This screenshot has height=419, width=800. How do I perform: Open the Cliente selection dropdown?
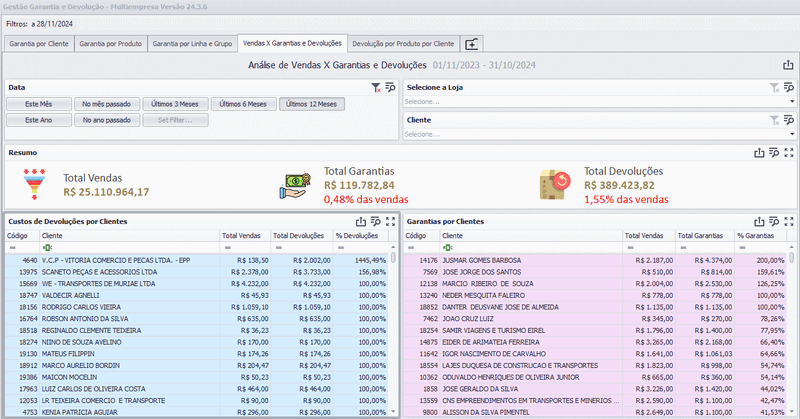coord(792,134)
